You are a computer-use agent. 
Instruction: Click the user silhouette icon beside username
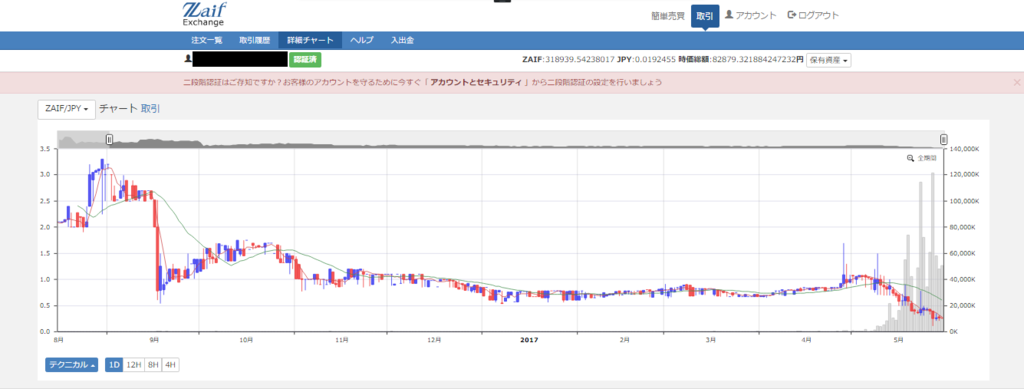click(x=189, y=59)
